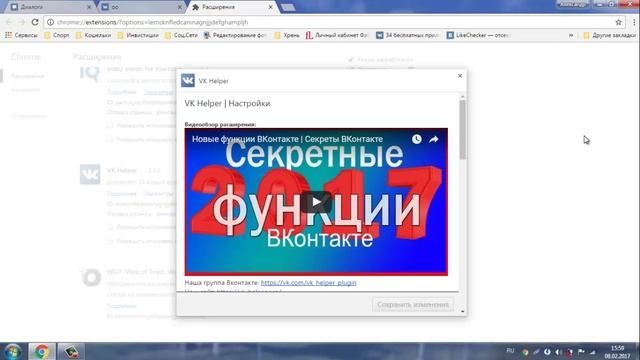Open the Спорт bookmarks folder
This screenshot has height=360, width=640.
(x=57, y=36)
